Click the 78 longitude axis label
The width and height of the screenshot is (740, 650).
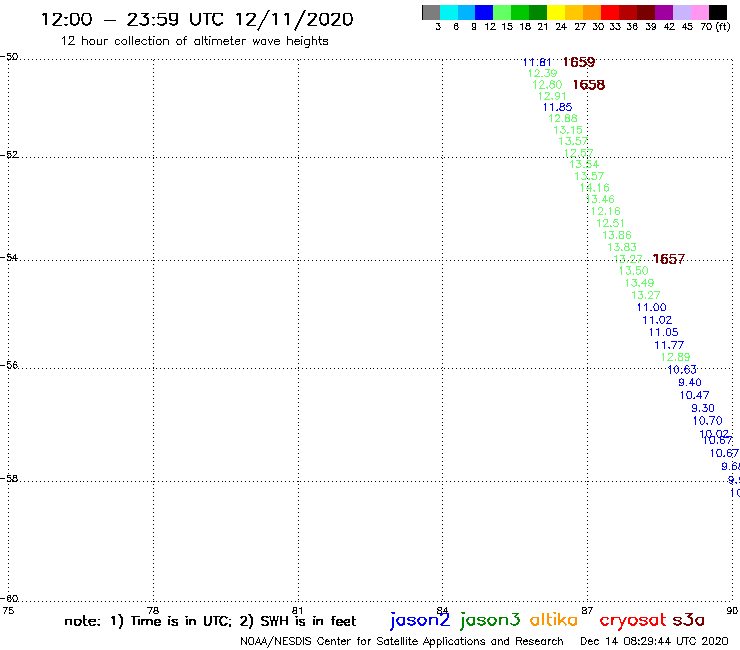[153, 611]
